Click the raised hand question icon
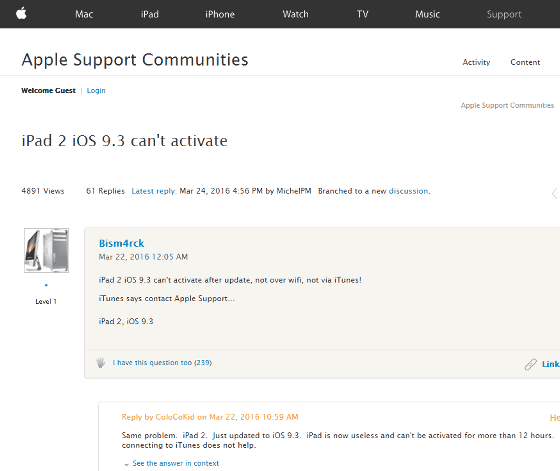This screenshot has width=560, height=471. (101, 363)
